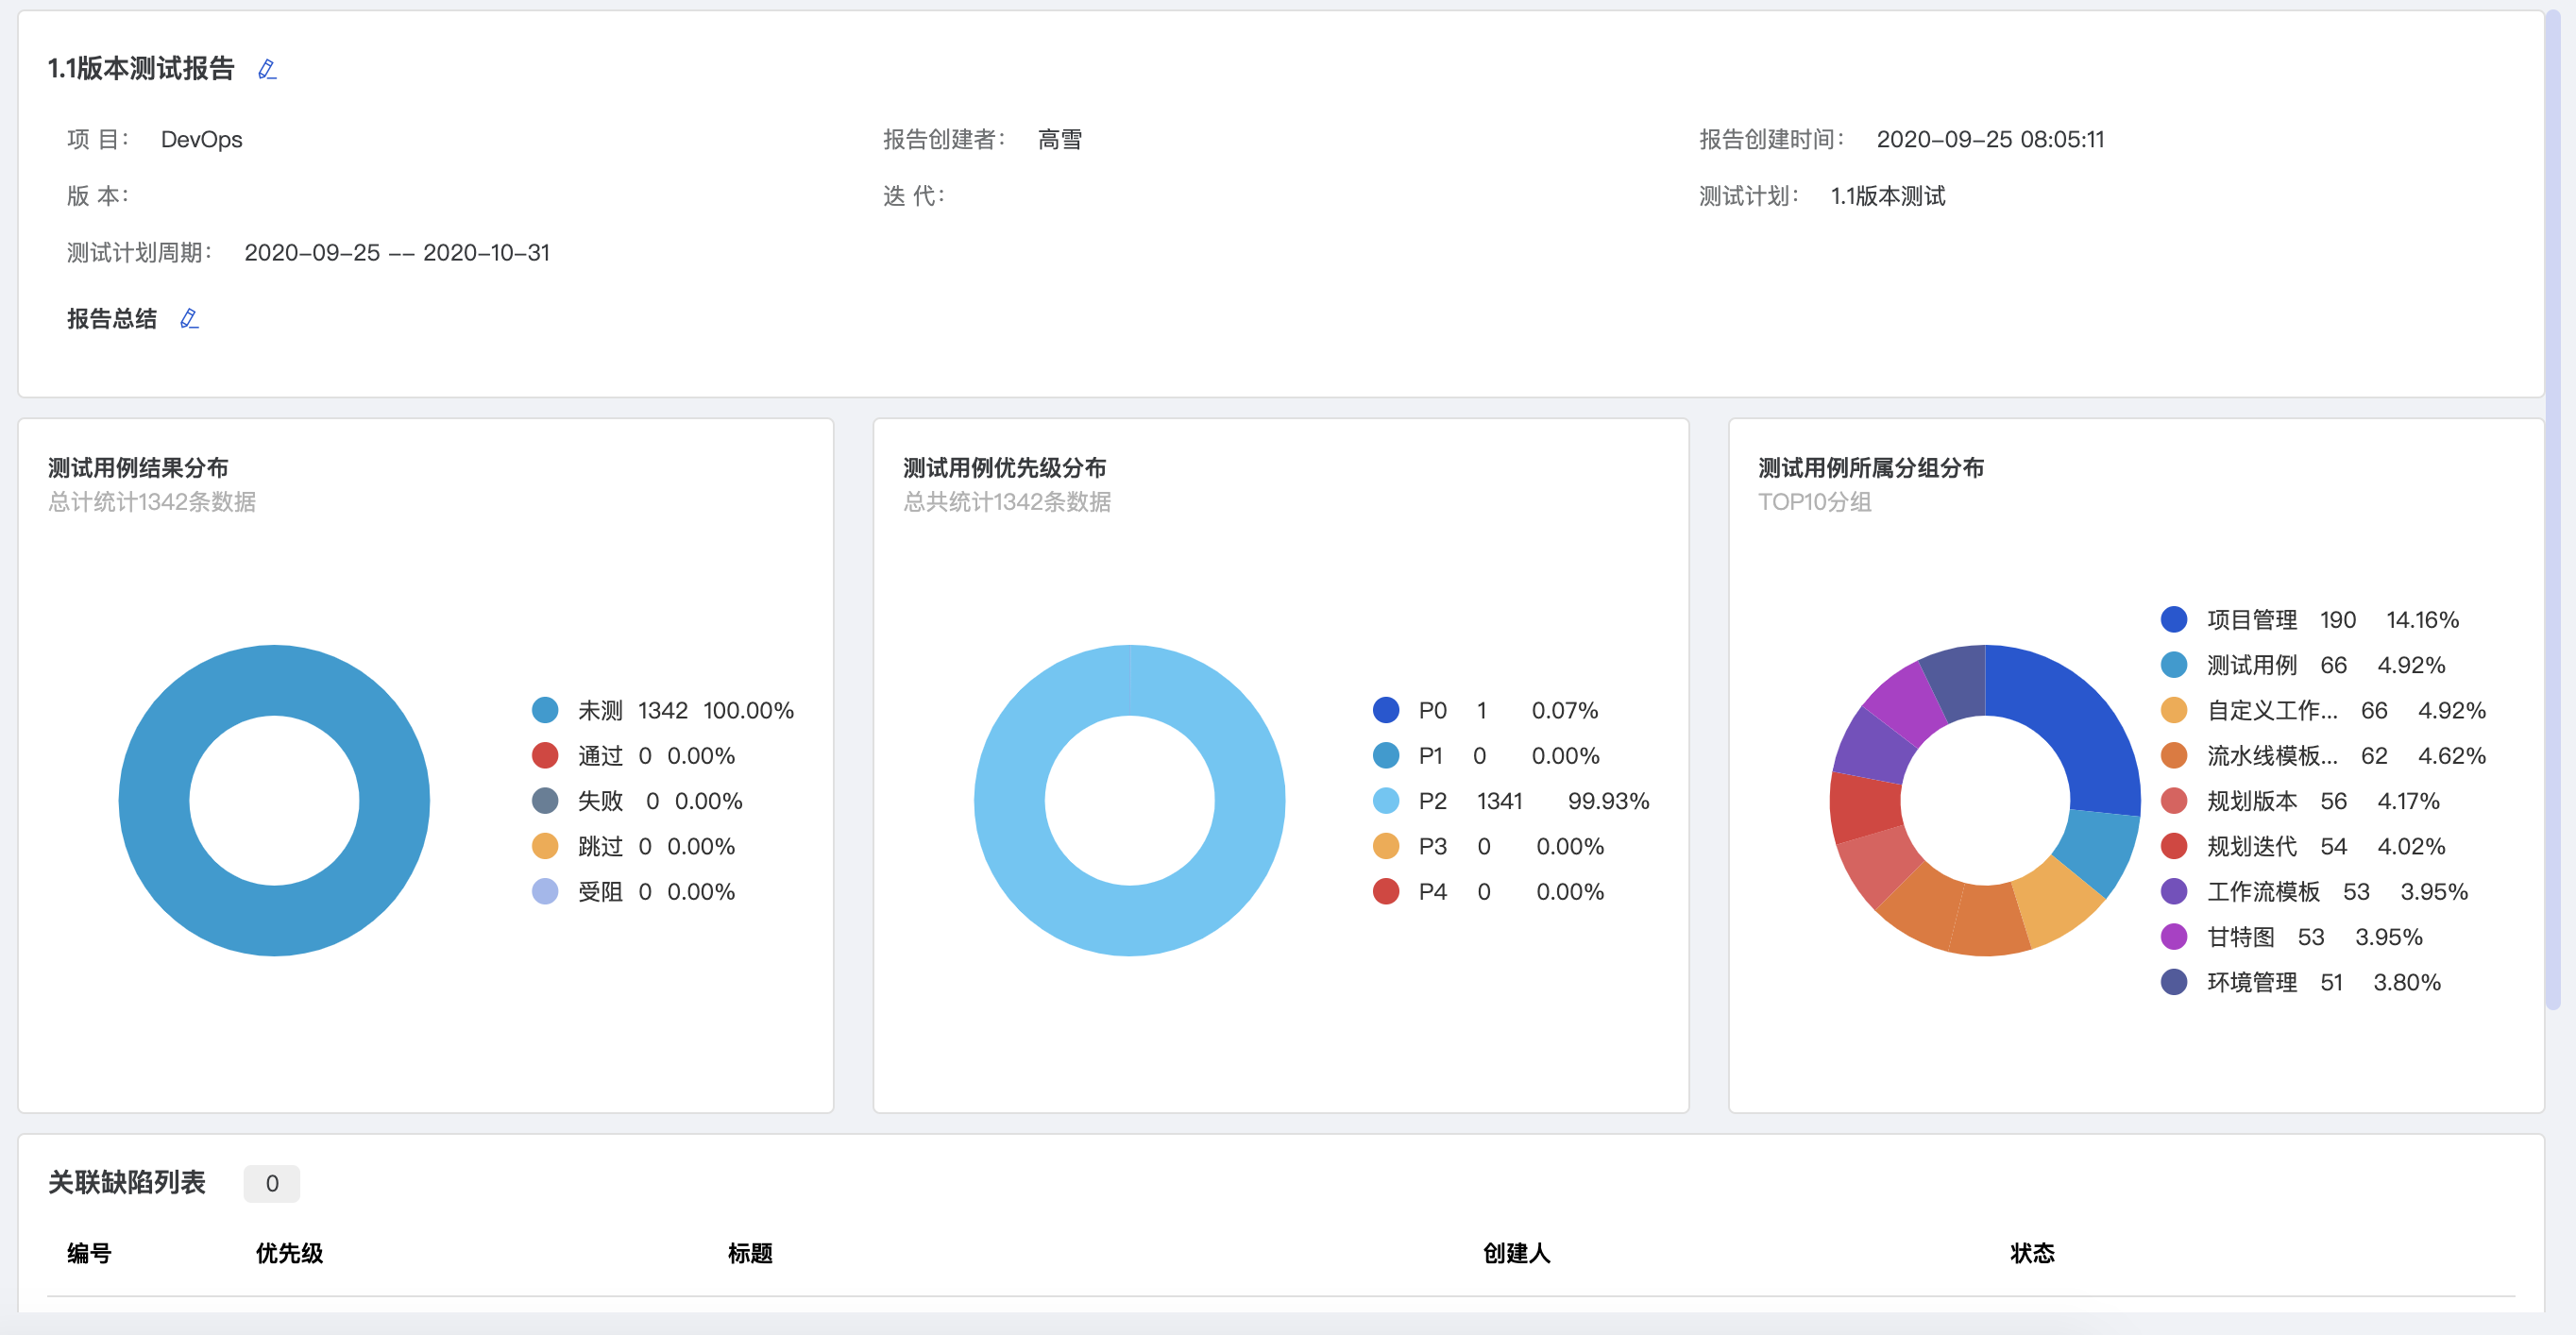Screen dimensions: 2576x1335
Task: Toggle 失败 legend entry in results chart
Action: 600,801
